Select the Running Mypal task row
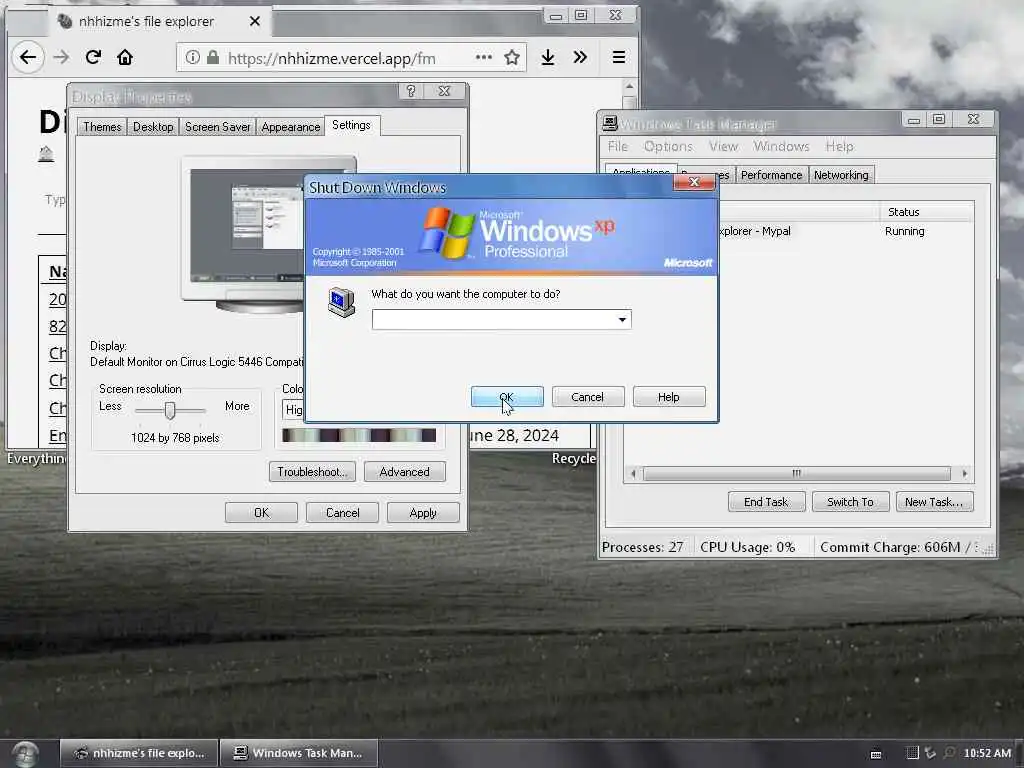 click(x=846, y=231)
